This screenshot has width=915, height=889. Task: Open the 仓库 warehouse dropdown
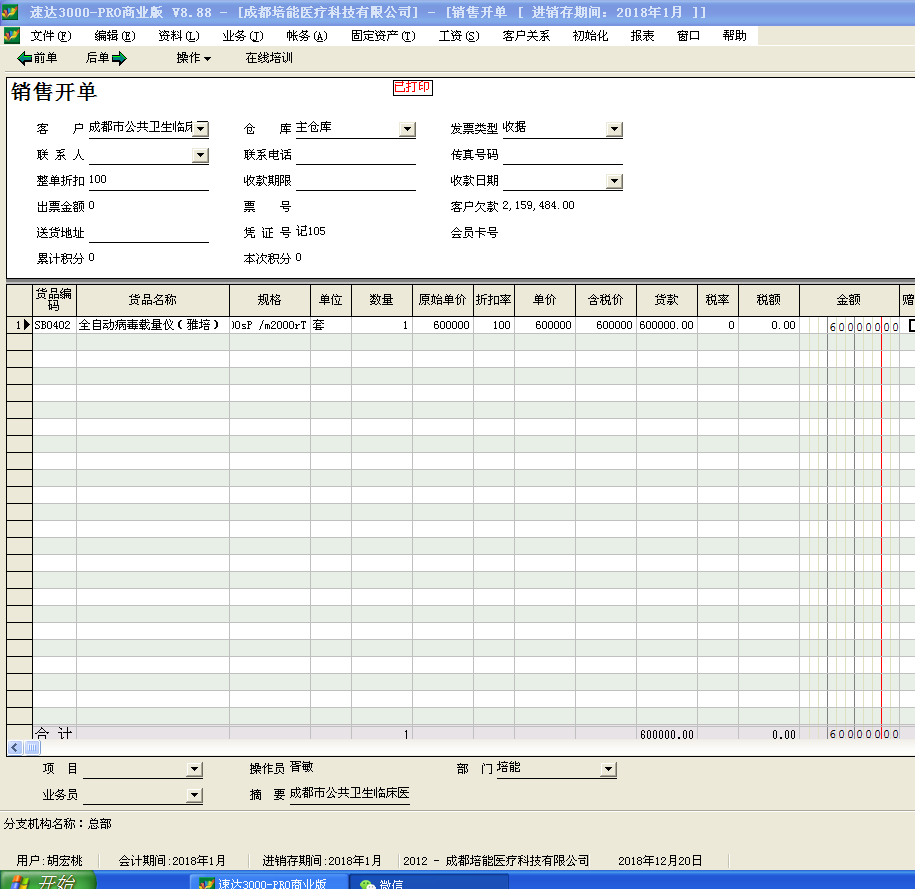407,129
